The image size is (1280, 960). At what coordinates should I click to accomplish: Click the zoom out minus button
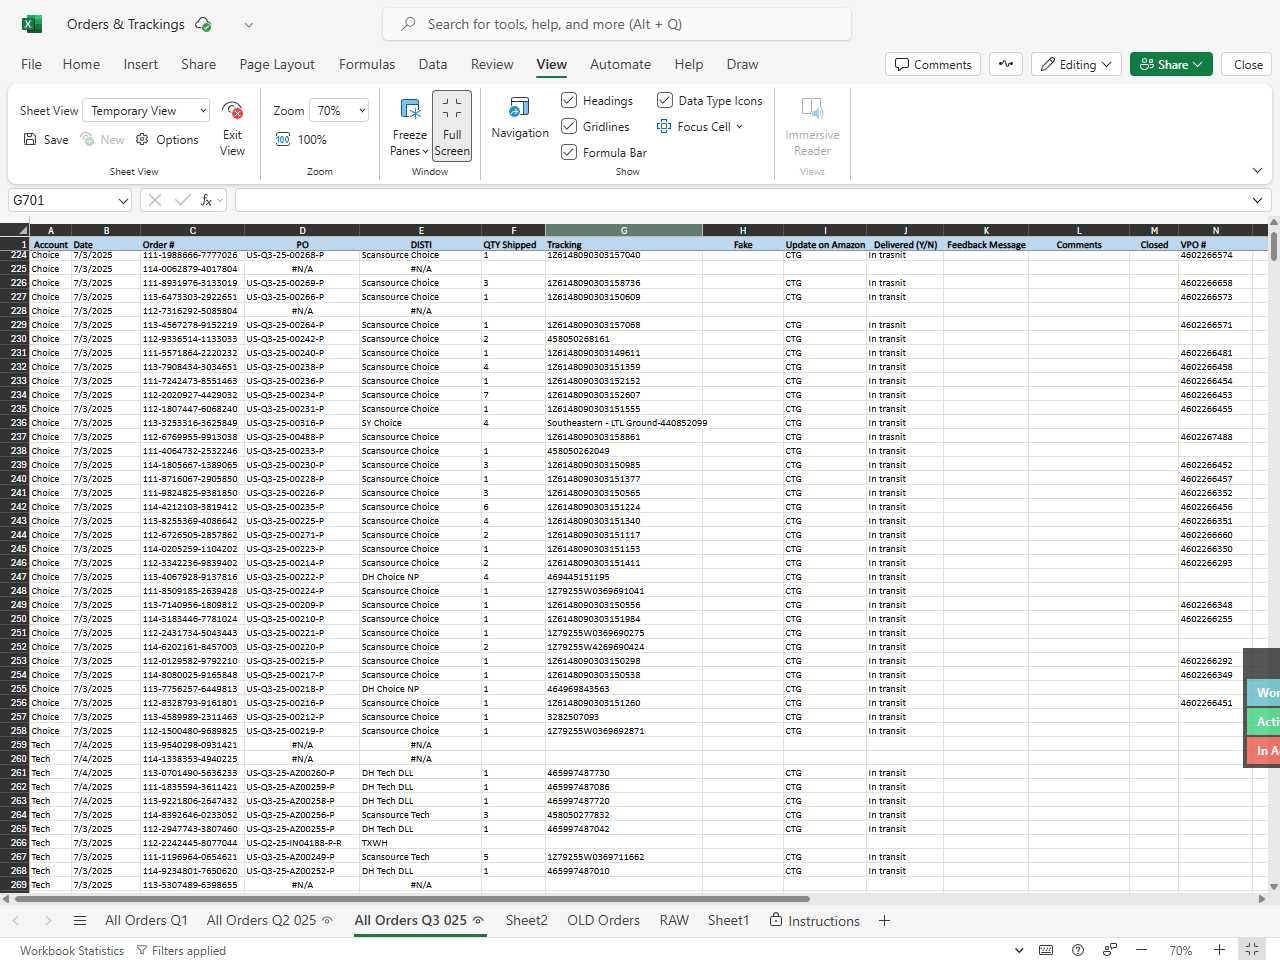pyautogui.click(x=1142, y=950)
